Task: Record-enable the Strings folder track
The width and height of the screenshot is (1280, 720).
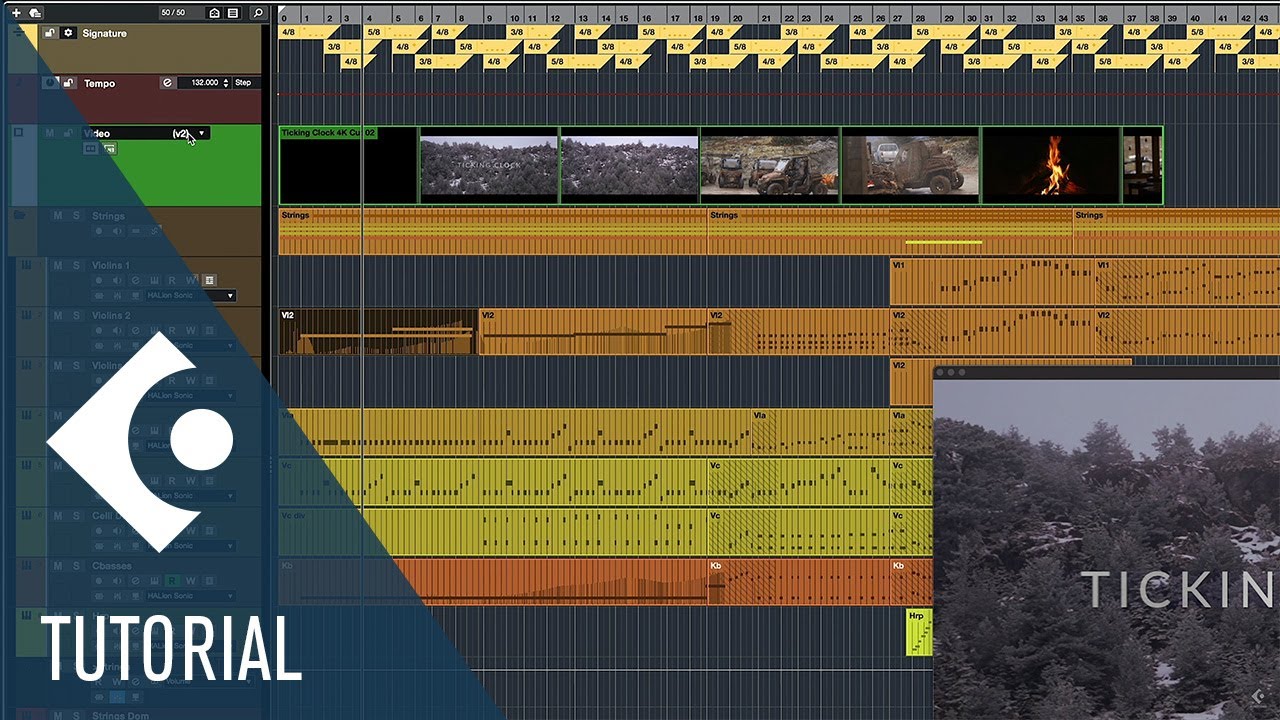Action: (99, 231)
